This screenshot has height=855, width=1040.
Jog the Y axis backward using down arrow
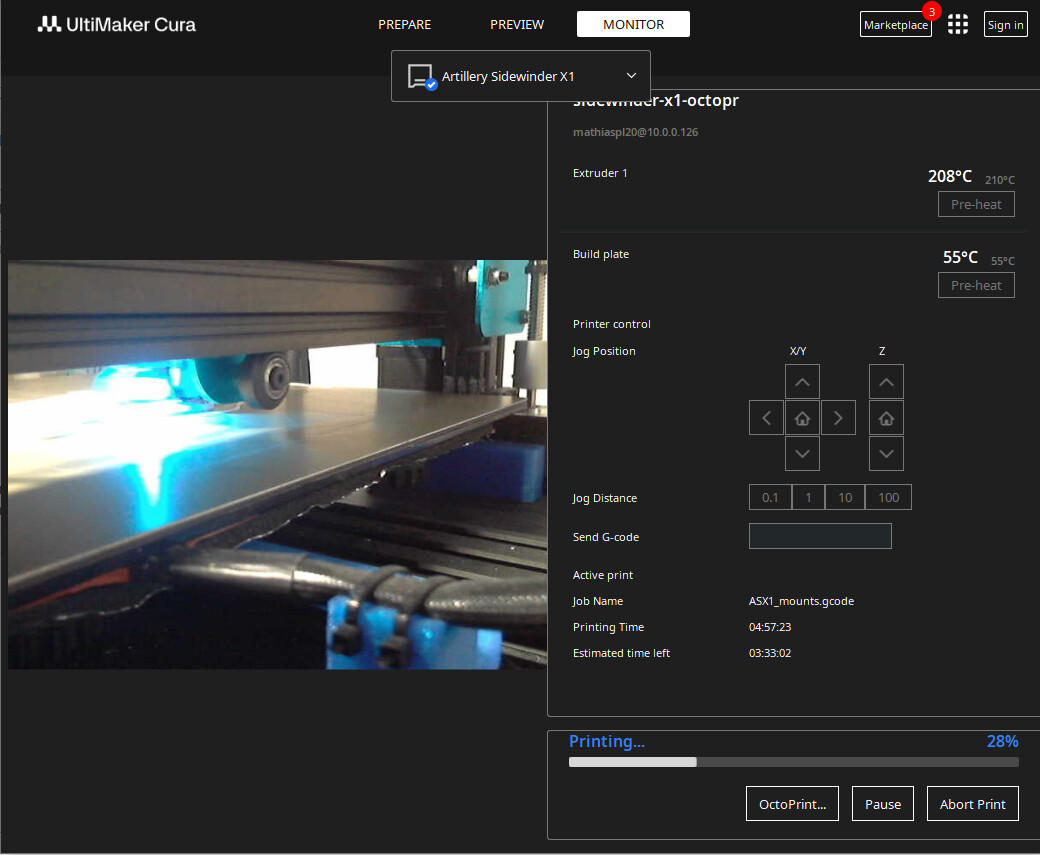[x=802, y=453]
